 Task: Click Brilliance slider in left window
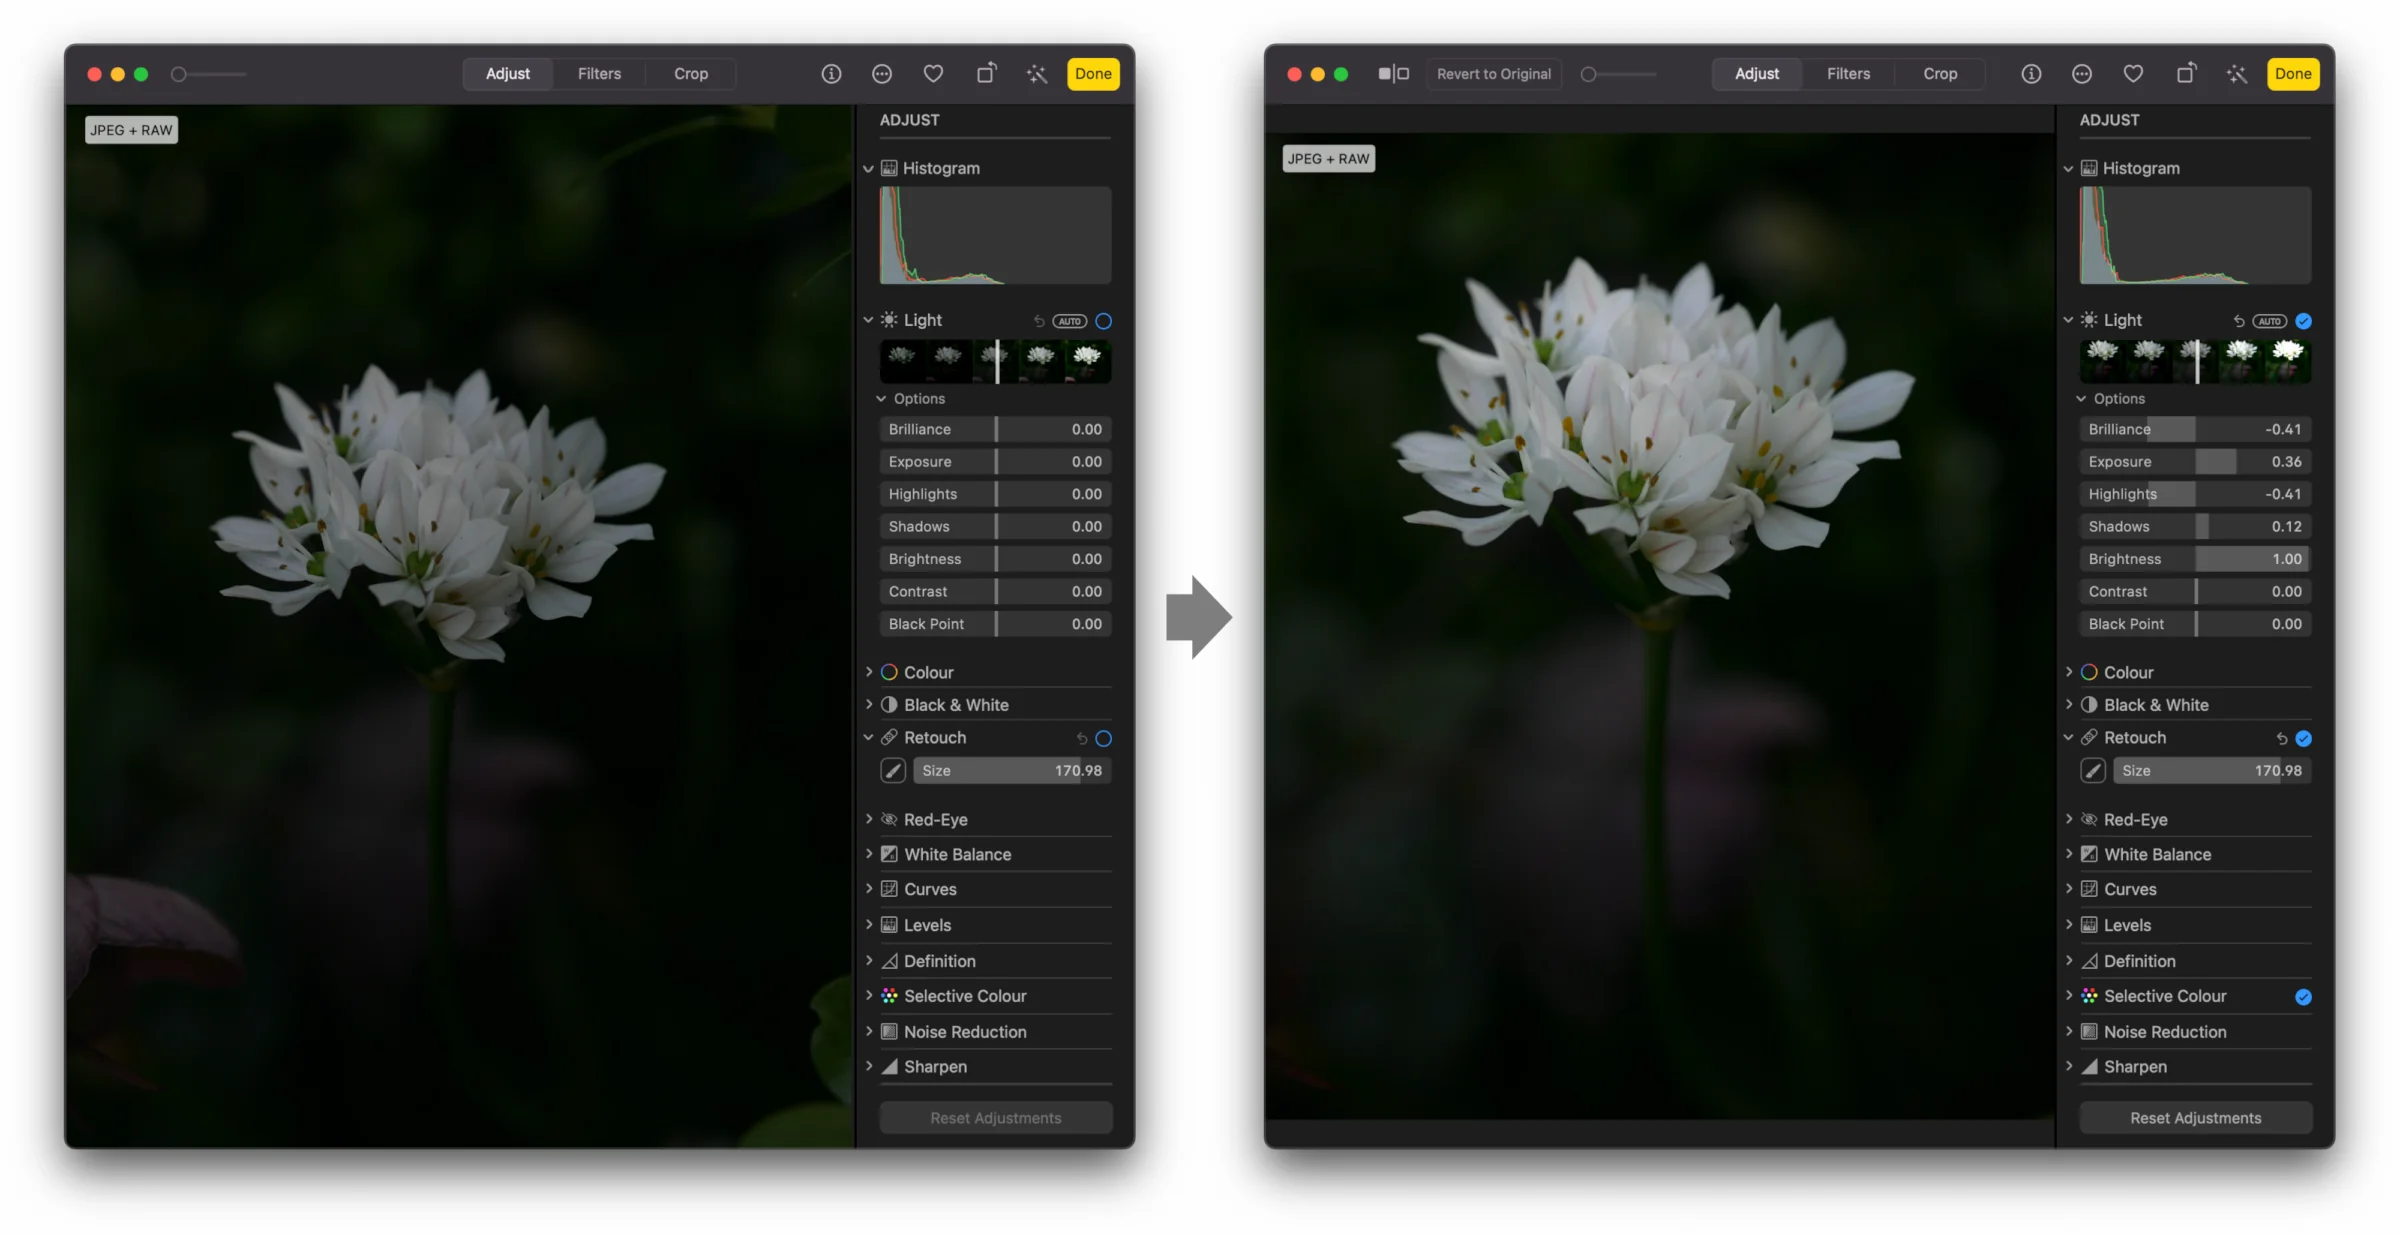[x=996, y=429]
